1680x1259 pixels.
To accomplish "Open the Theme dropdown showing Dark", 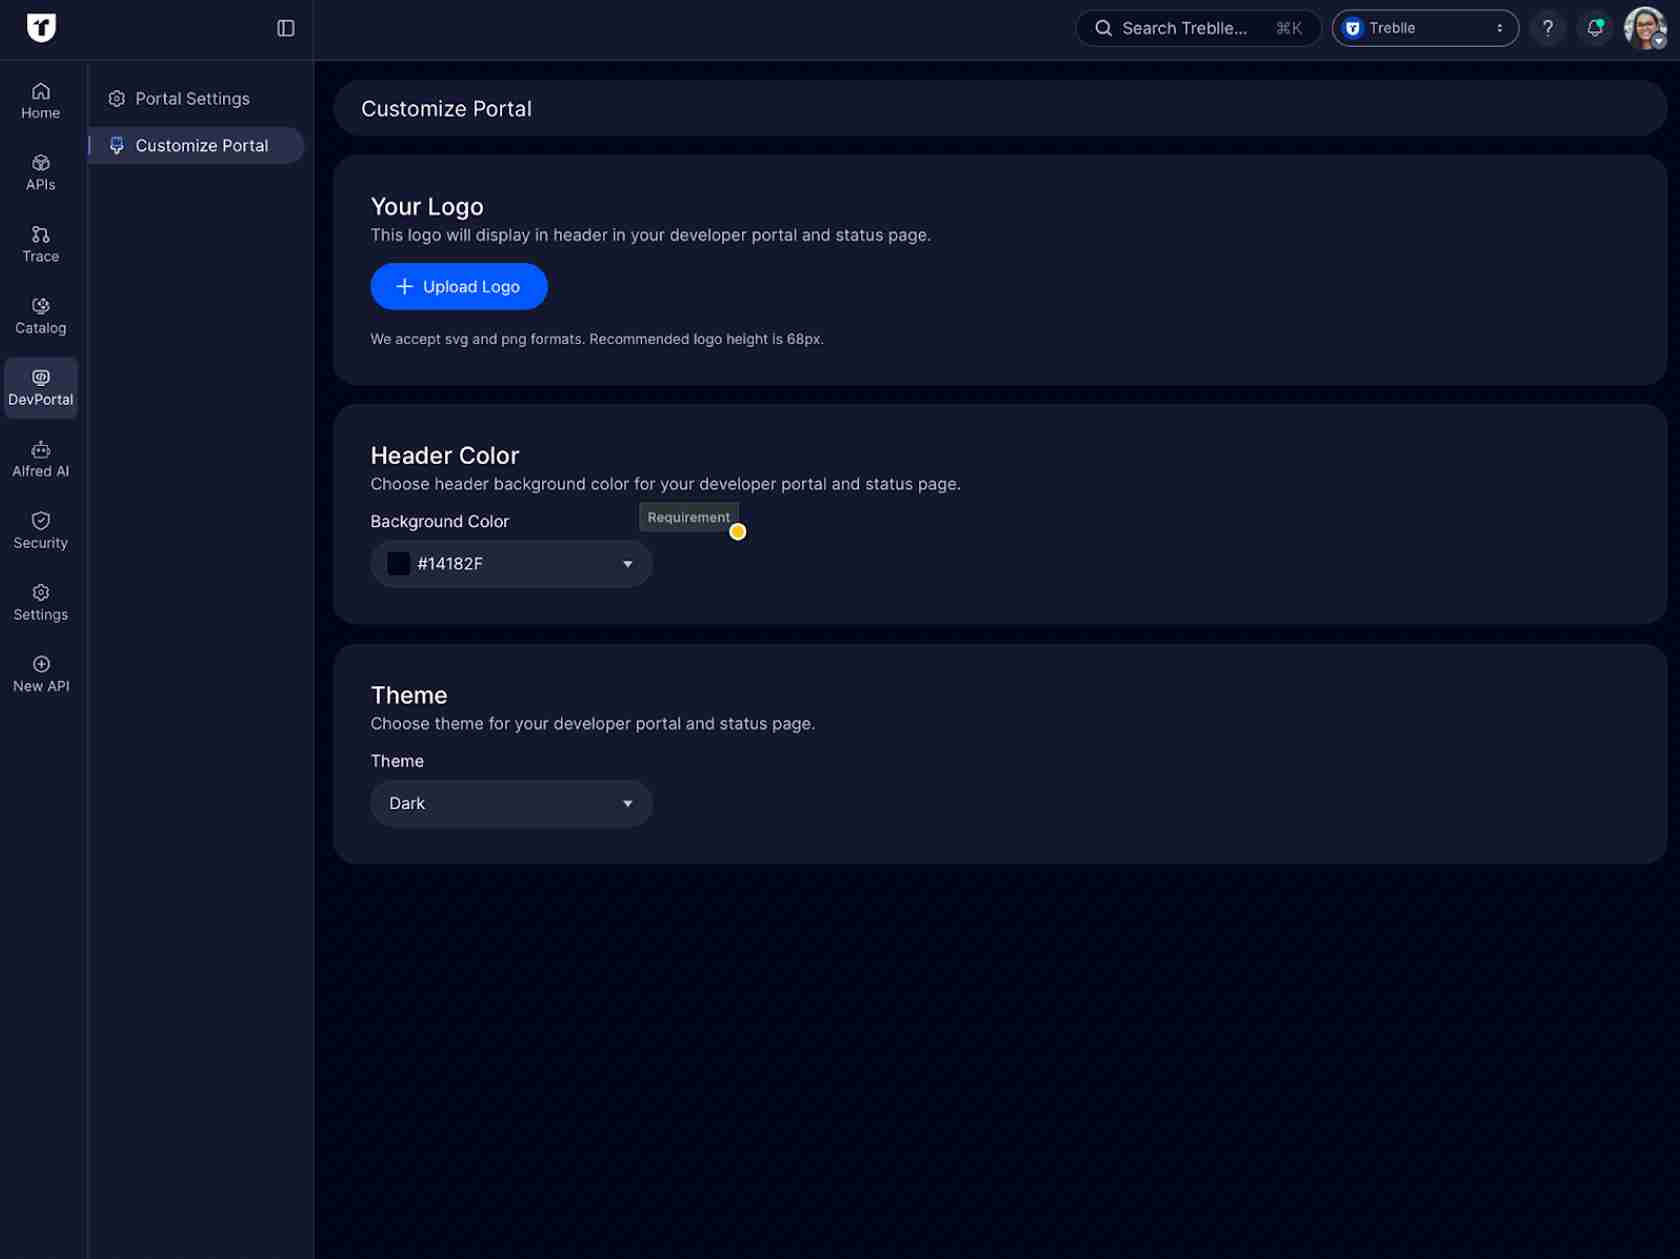I will pos(511,803).
